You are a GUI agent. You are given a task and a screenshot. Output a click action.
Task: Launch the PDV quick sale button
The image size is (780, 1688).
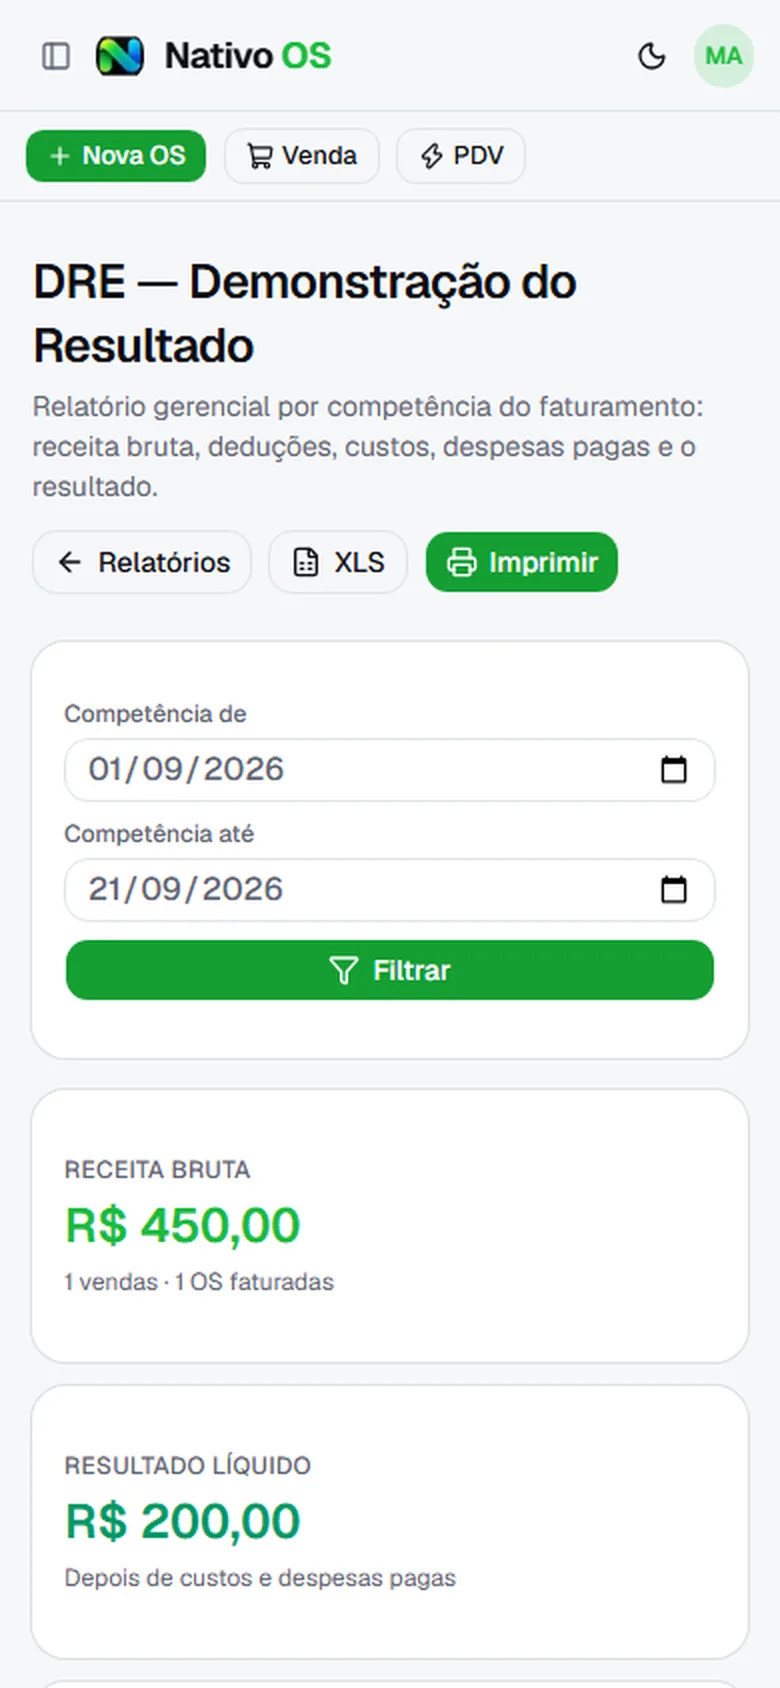point(461,156)
